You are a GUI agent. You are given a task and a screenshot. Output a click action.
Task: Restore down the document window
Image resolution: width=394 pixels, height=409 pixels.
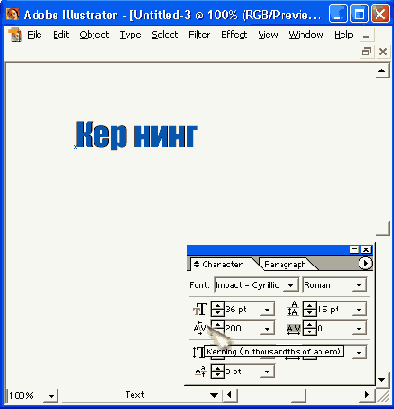(366, 52)
